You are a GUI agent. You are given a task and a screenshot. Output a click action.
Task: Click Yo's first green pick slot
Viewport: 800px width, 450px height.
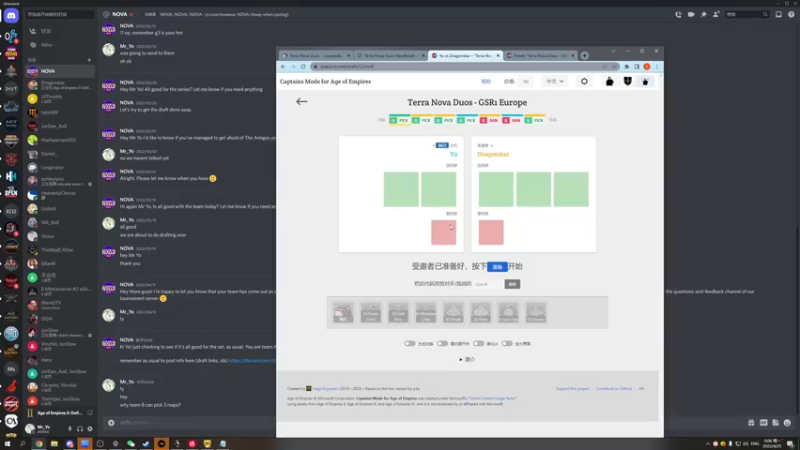[x=401, y=189]
